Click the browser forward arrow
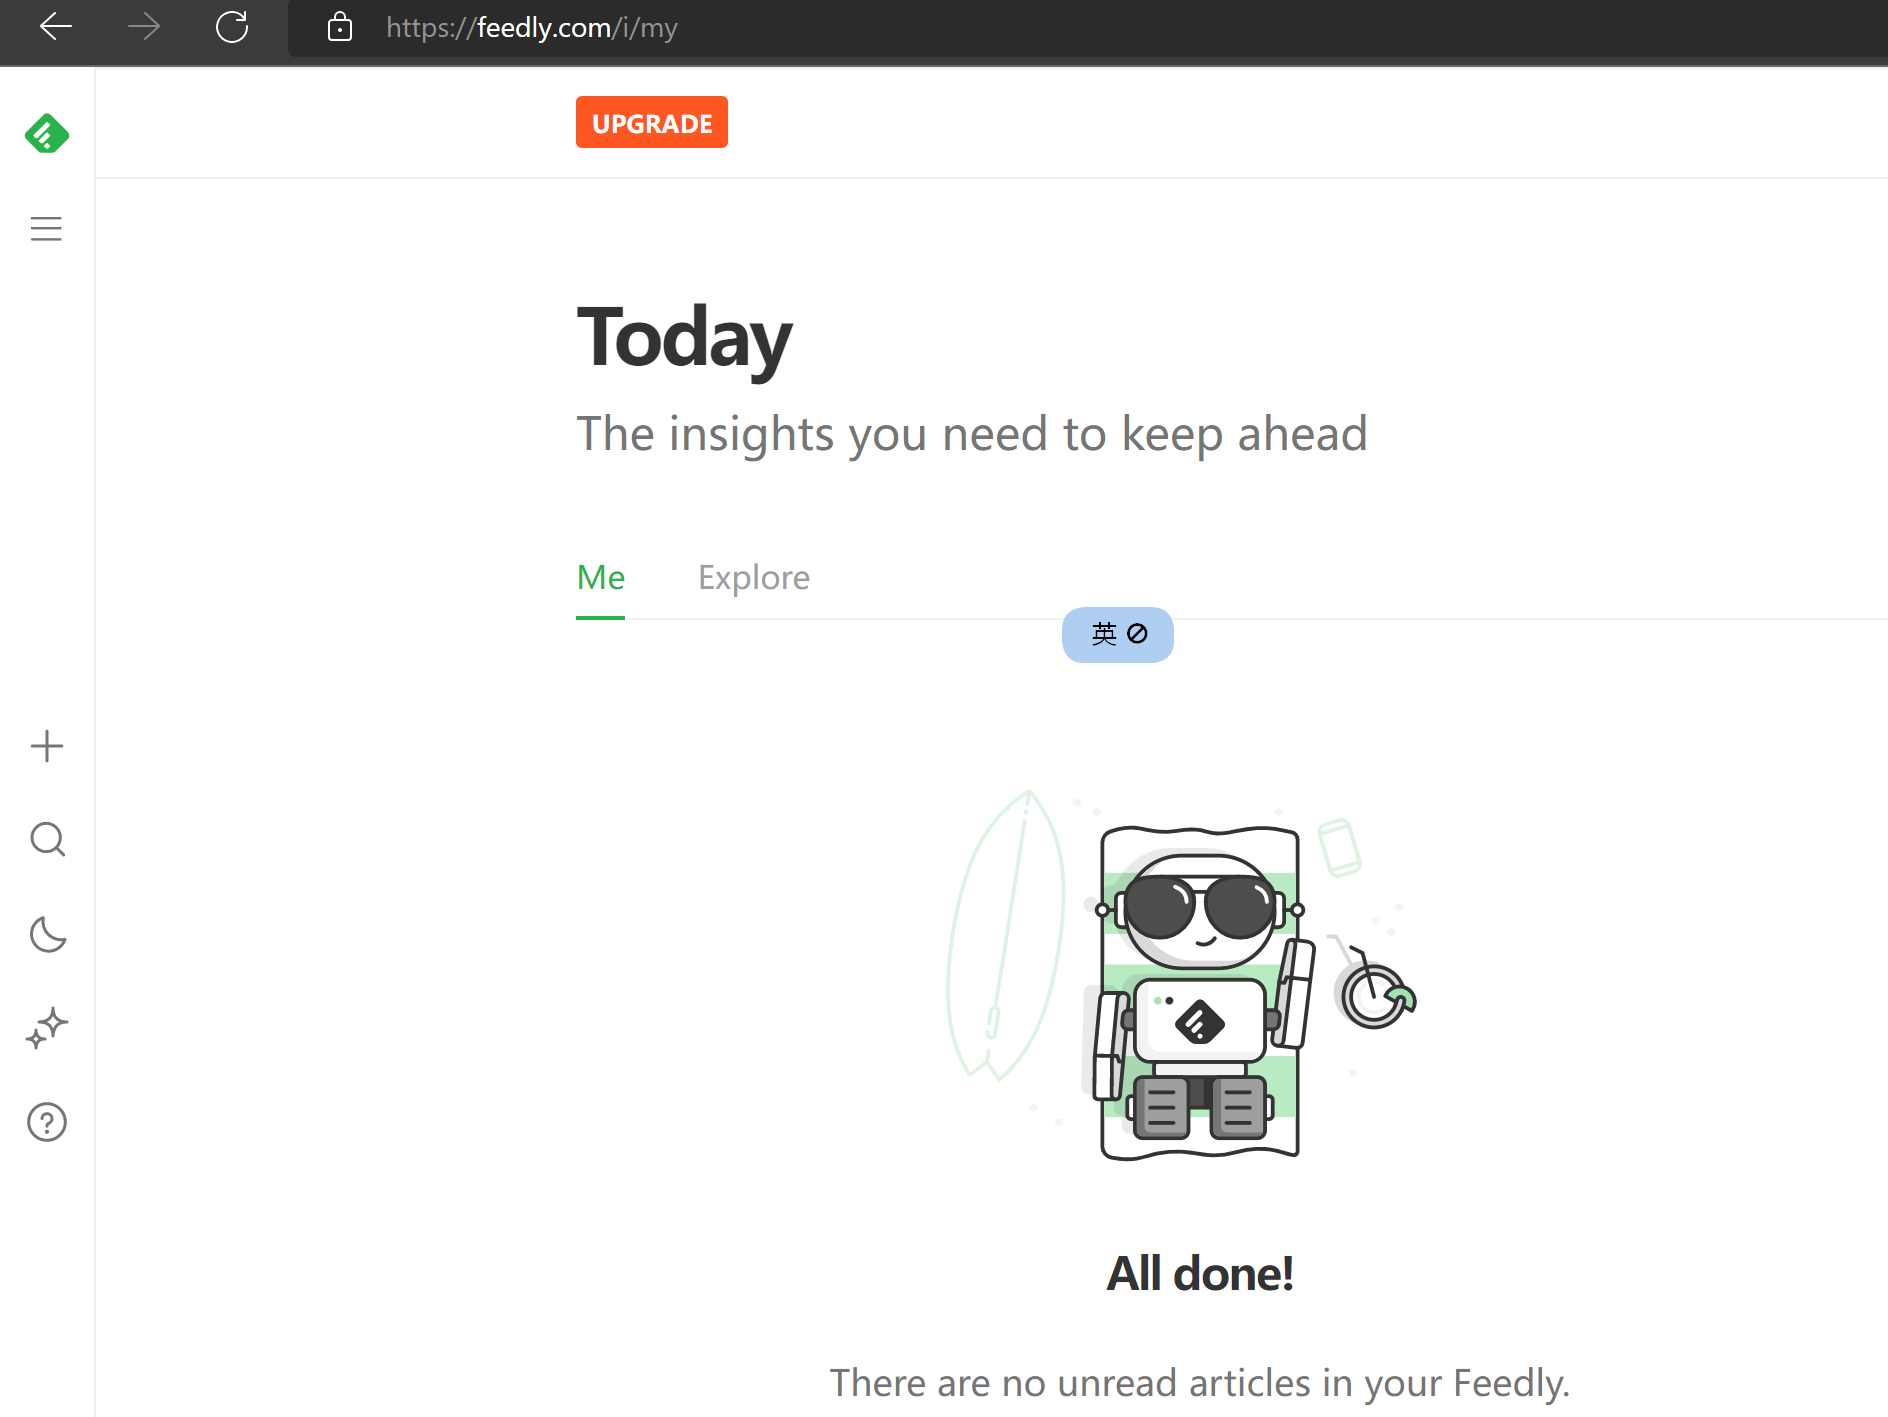This screenshot has width=1888, height=1417. 144,27
